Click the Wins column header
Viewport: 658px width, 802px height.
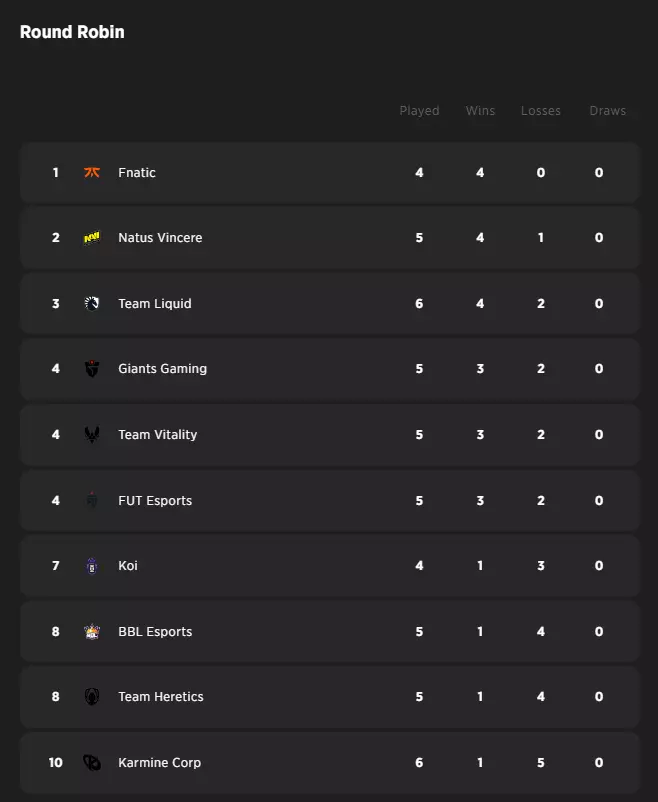coord(480,111)
